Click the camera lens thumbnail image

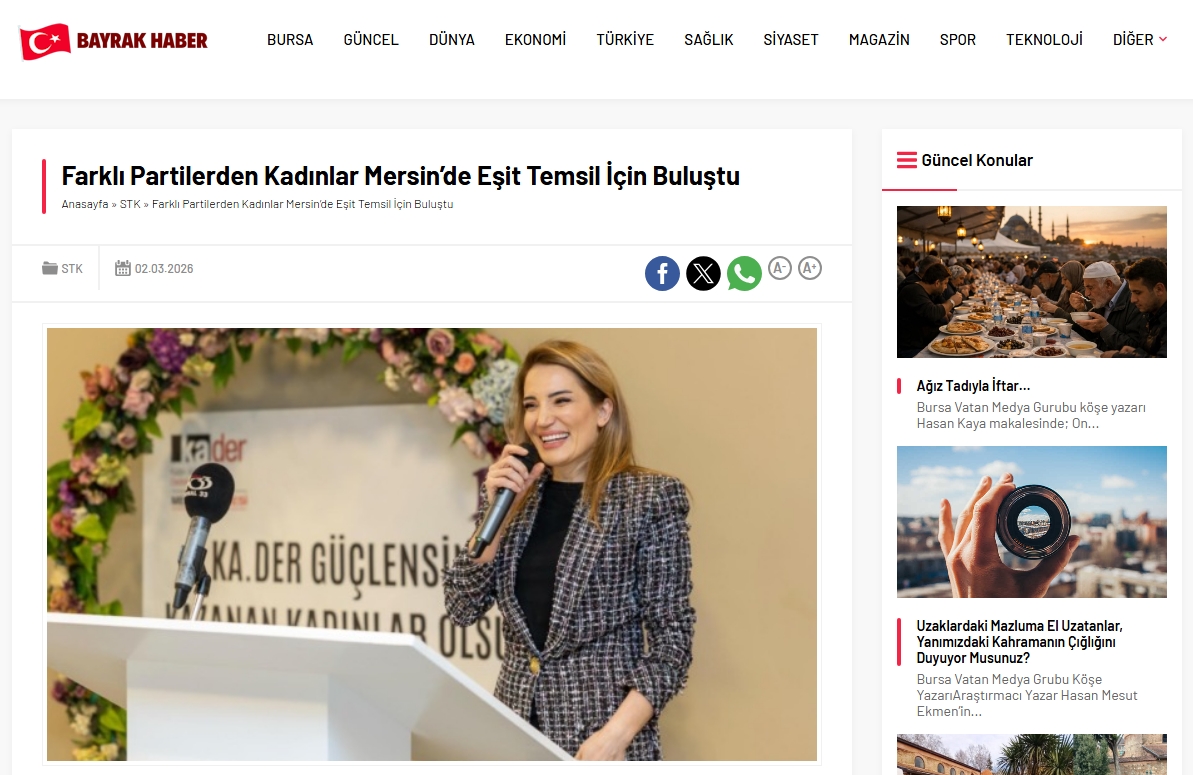pyautogui.click(x=1031, y=522)
